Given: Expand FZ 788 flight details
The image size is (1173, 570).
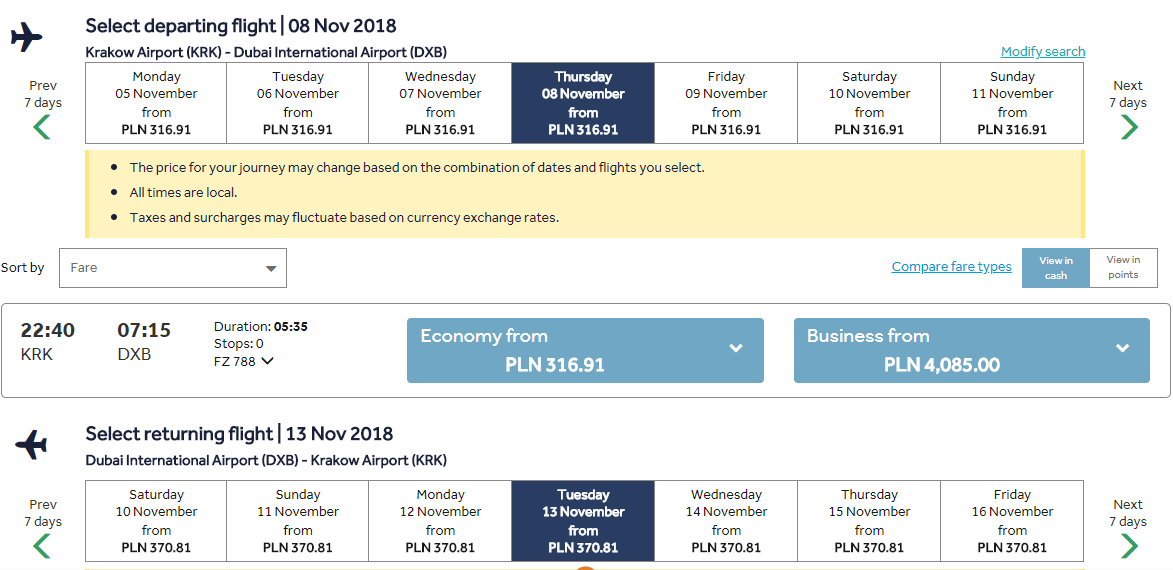Looking at the screenshot, I should click(244, 362).
